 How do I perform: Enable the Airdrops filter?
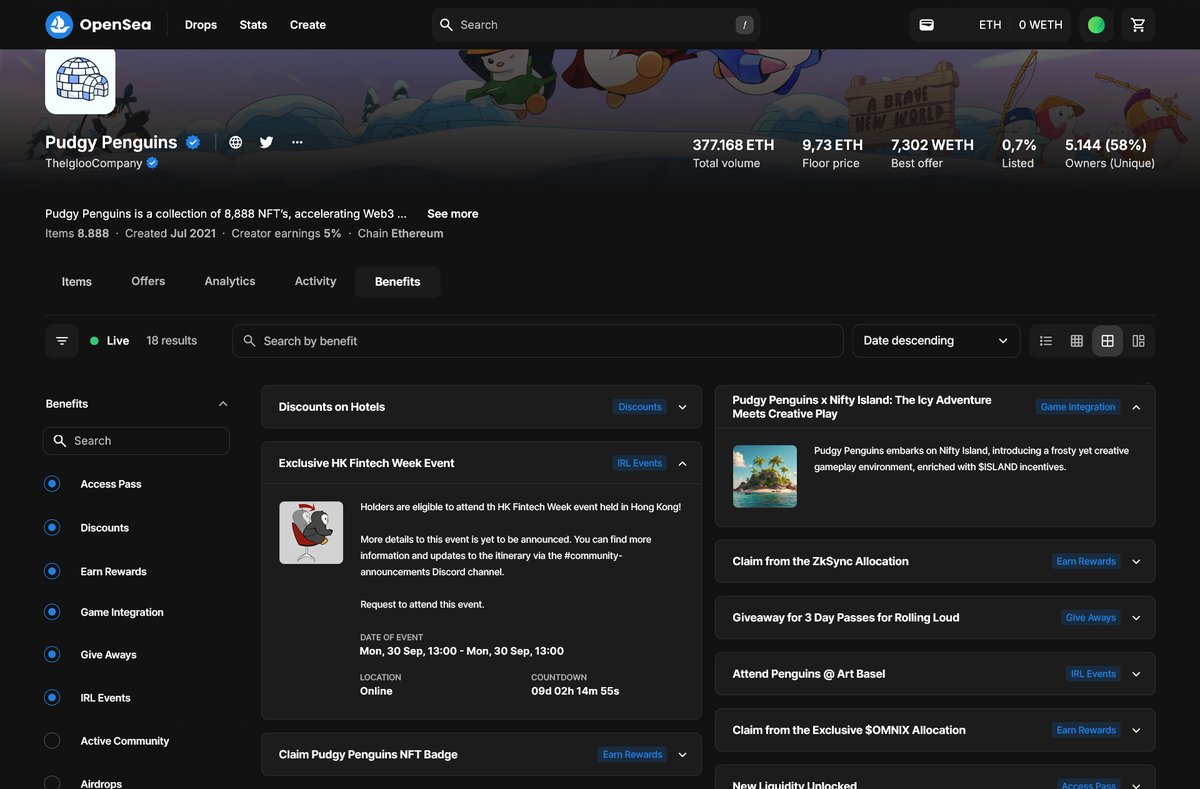pos(52,783)
